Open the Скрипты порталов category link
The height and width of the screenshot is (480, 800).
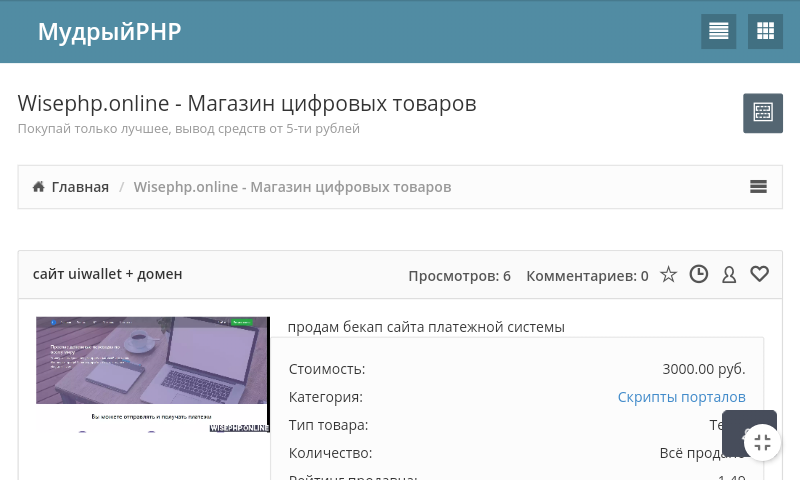(x=681, y=397)
